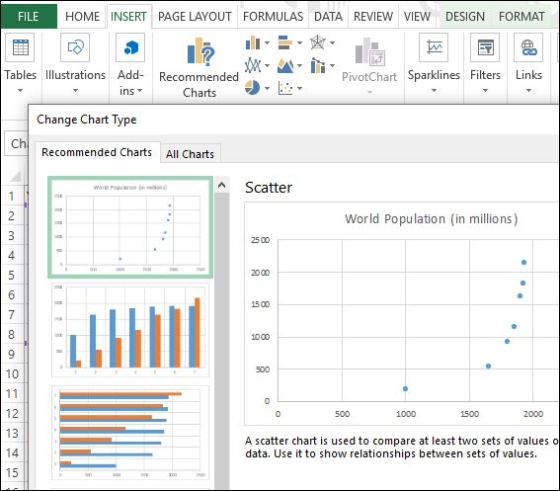Select the scatter chart thumbnail
The height and width of the screenshot is (491, 560).
coord(130,227)
